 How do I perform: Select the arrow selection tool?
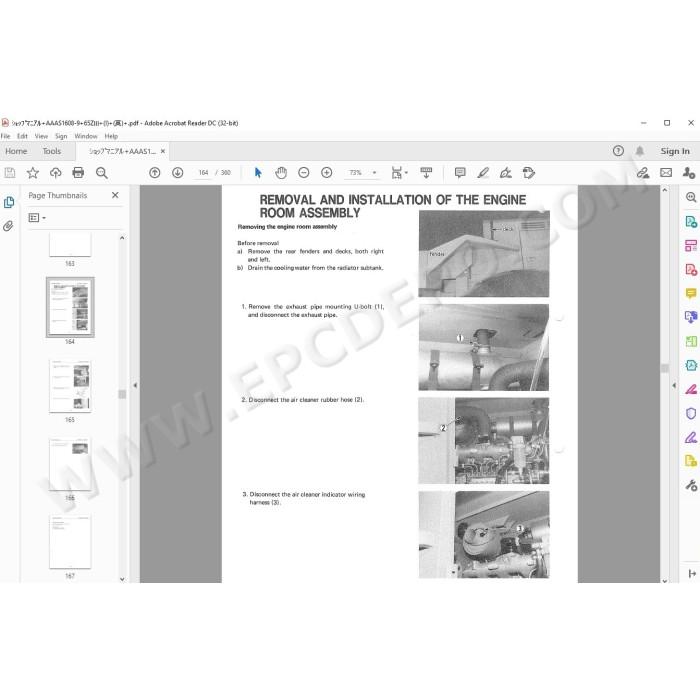click(x=258, y=173)
